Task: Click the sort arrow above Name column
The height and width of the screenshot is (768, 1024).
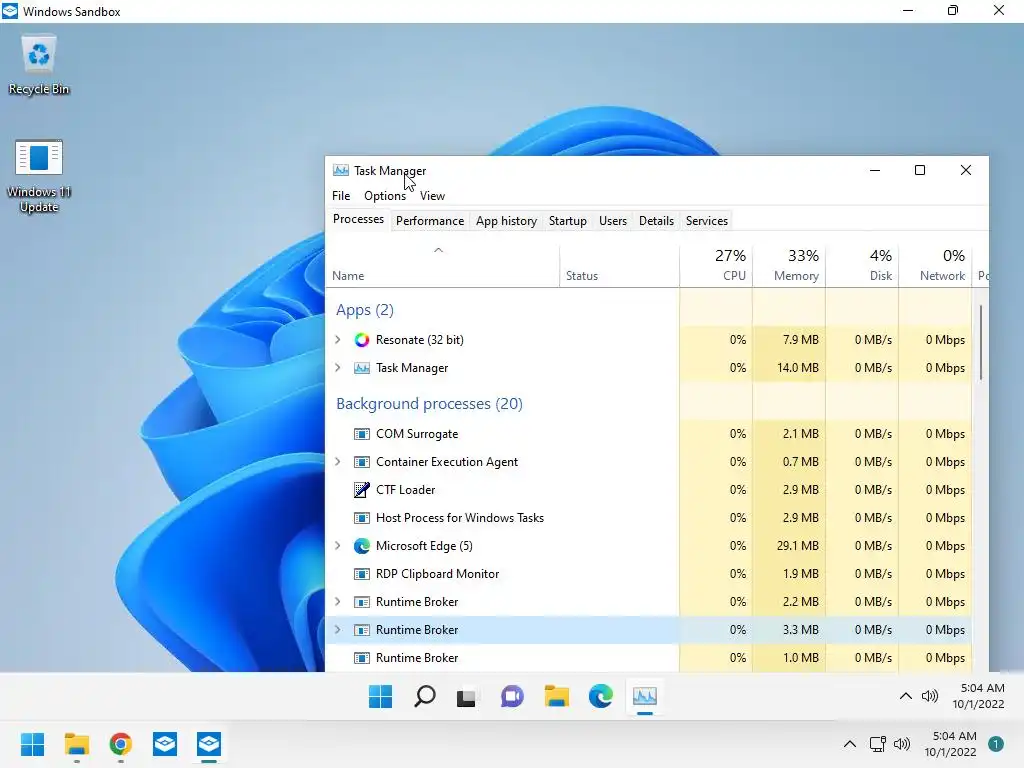Action: coord(439,250)
